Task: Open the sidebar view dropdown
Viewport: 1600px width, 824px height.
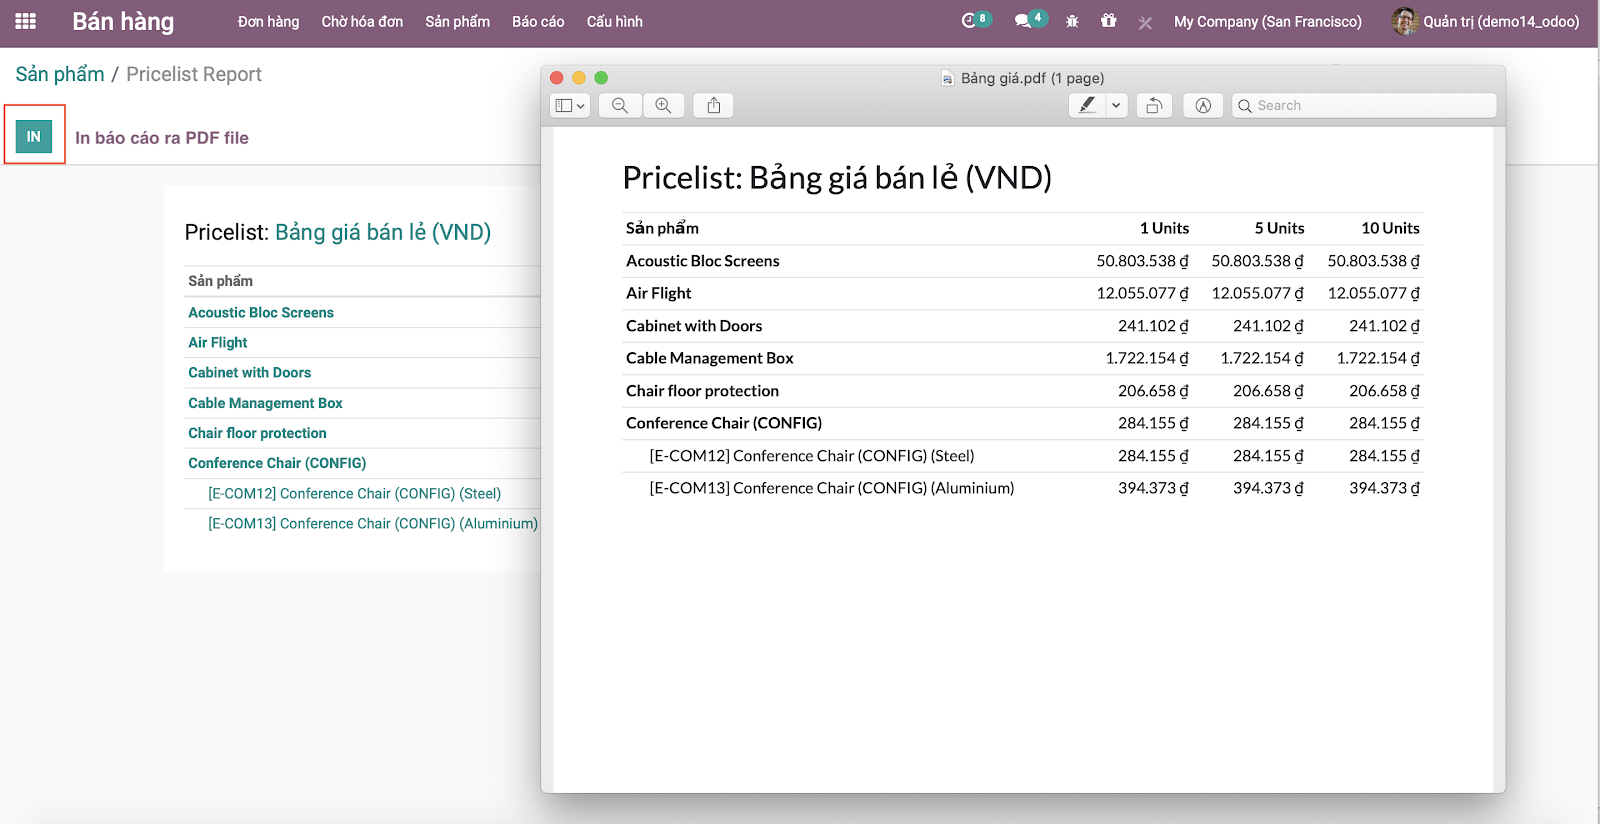Action: (x=570, y=106)
